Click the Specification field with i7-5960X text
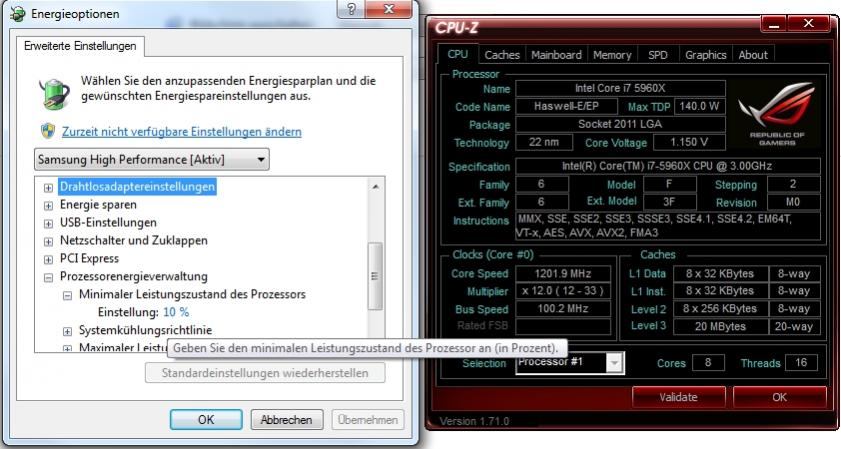841x449 pixels. [668, 166]
